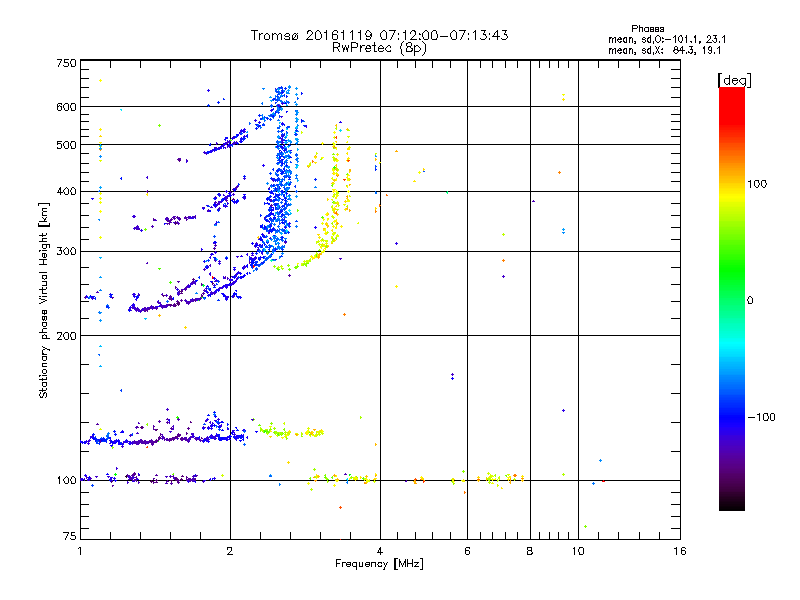The width and height of the screenshot is (800, 600).
Task: Click the 'Frequency [MHz]' axis label
Action: pyautogui.click(x=379, y=564)
